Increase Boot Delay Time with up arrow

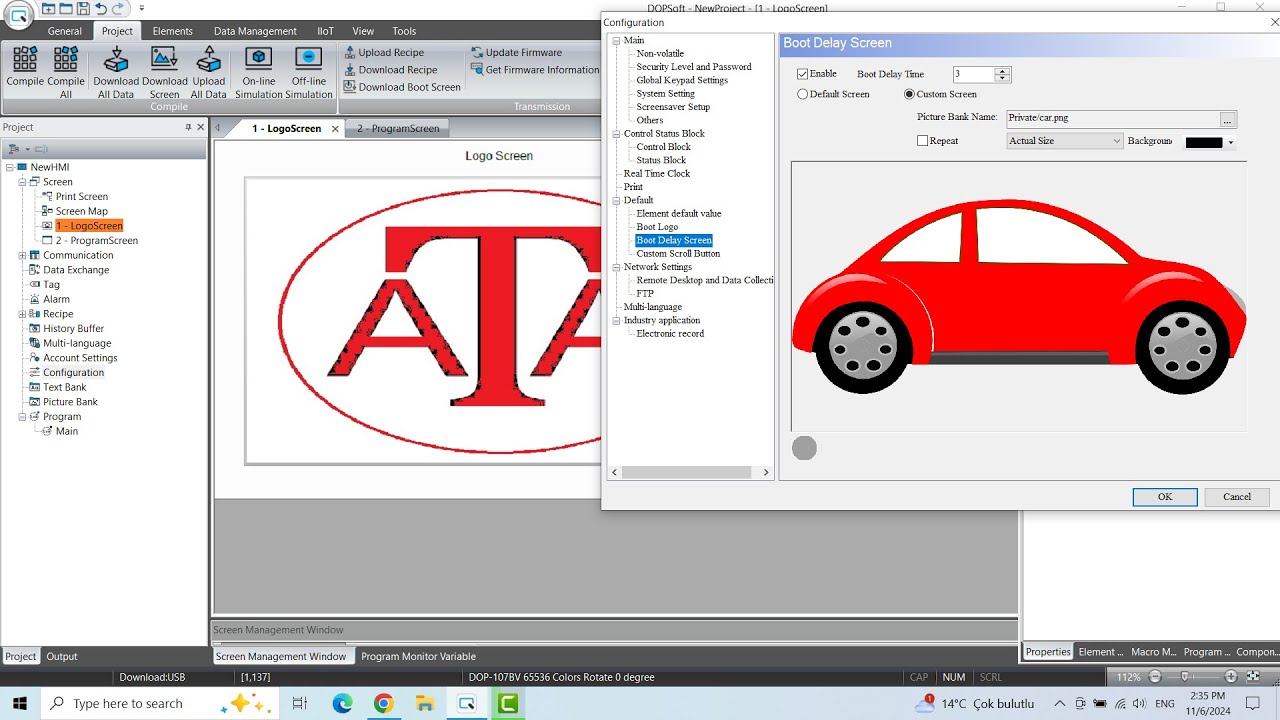tap(1003, 70)
